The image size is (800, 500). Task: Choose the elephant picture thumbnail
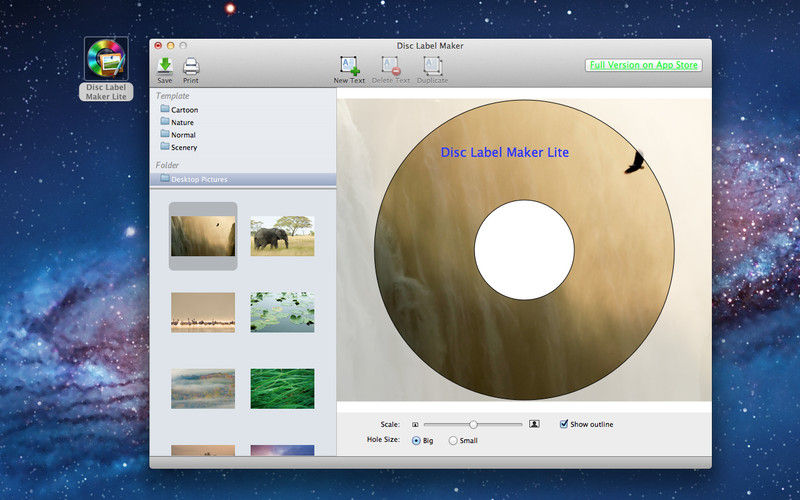[x=282, y=236]
